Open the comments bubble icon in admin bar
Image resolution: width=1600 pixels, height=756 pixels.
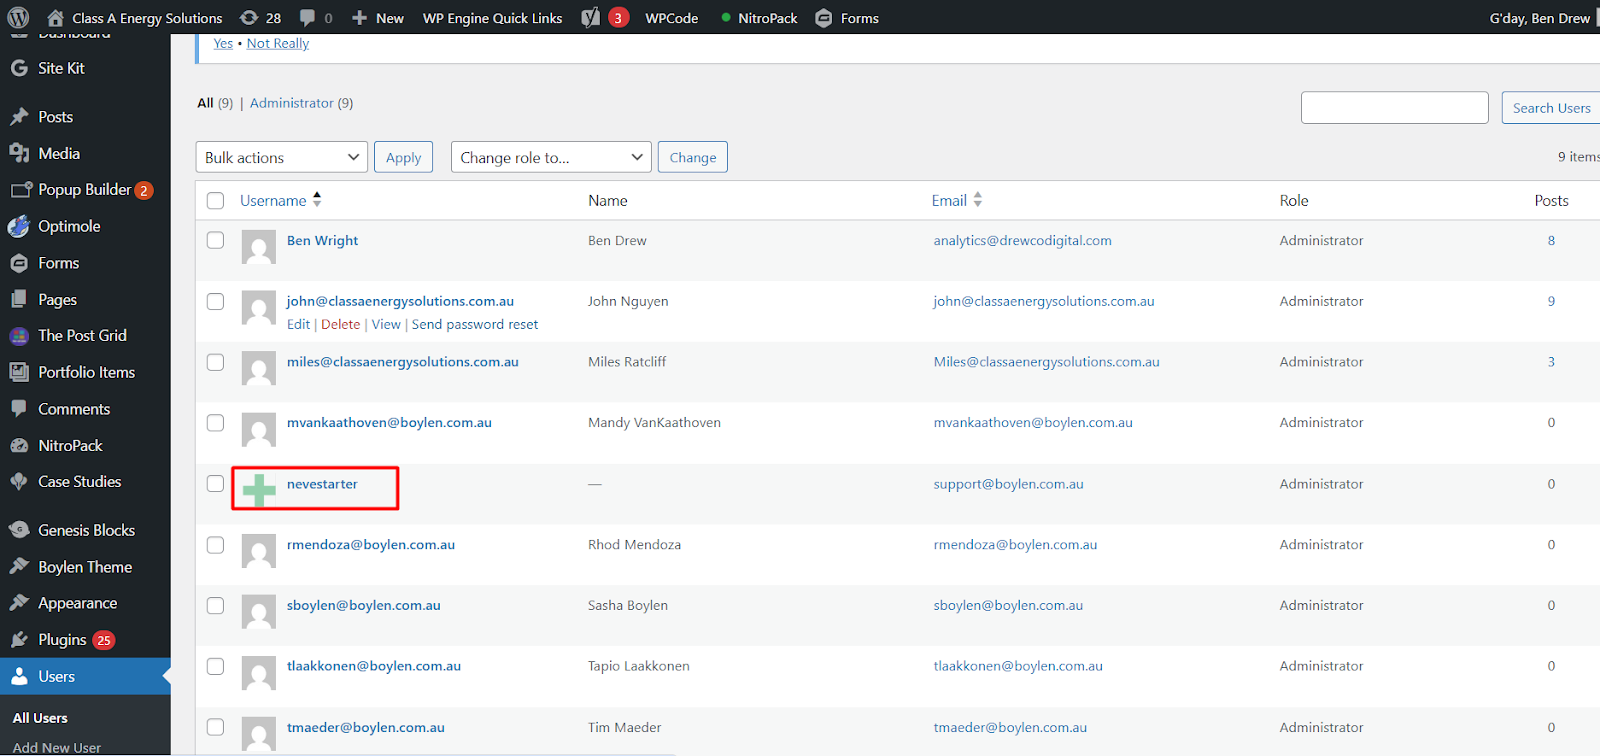[x=308, y=18]
